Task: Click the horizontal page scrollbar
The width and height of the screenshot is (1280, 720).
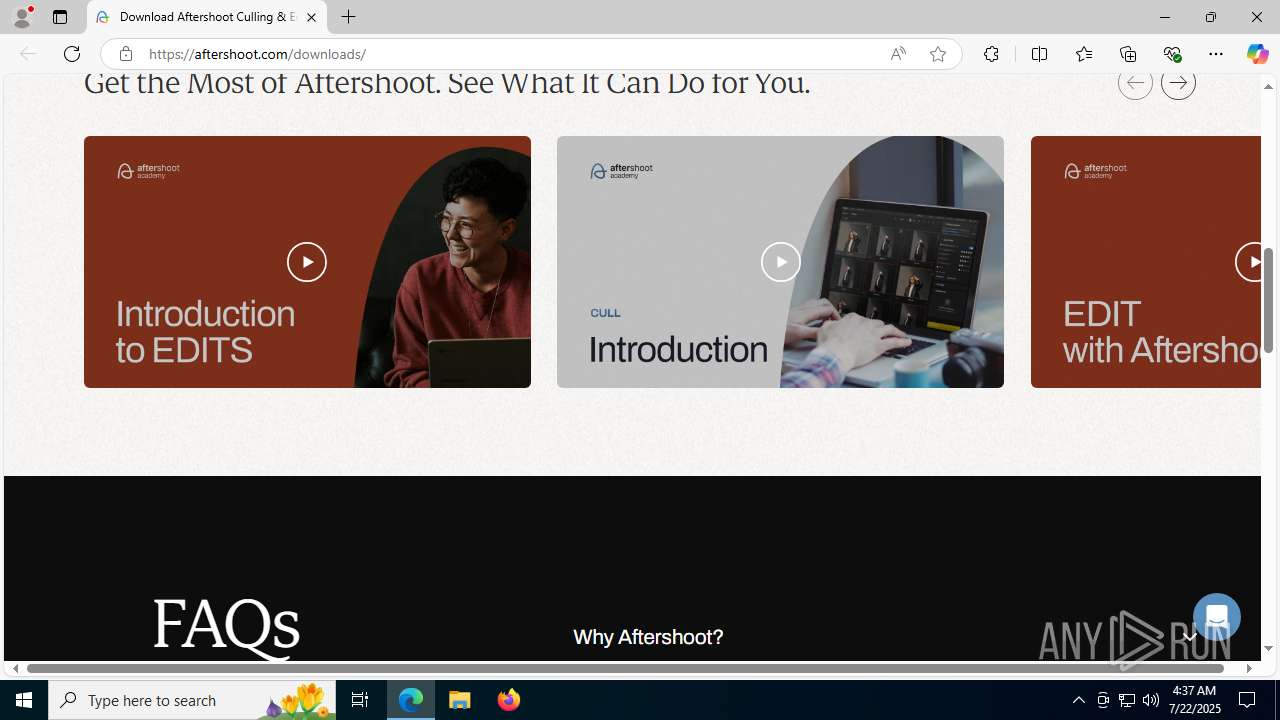Action: (626, 668)
